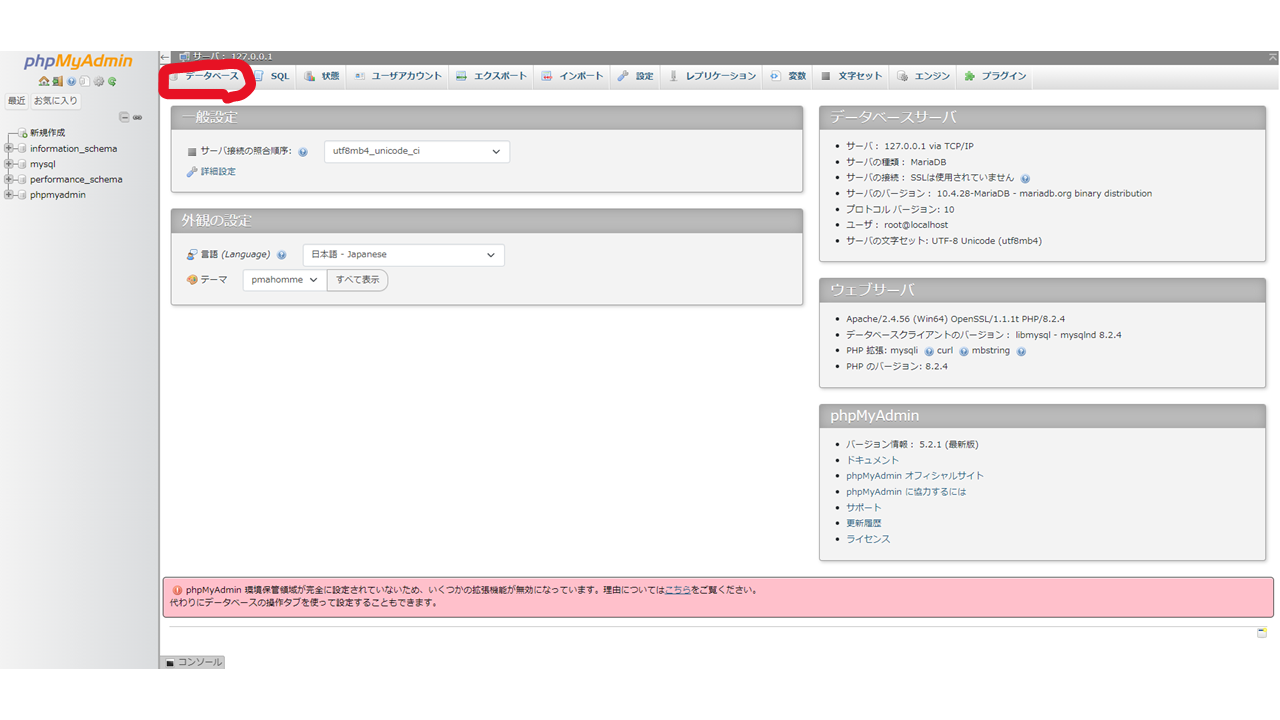Image resolution: width=1280 pixels, height=720 pixels.
Task: Open the ユーザアカウント tab
Action: [x=398, y=76]
